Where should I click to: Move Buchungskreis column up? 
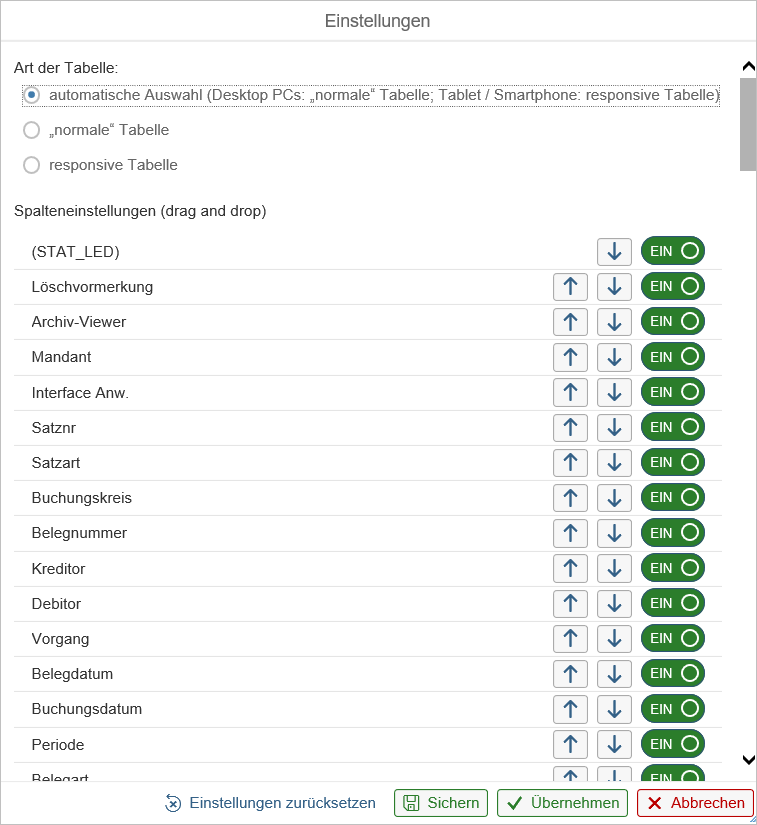pos(570,498)
